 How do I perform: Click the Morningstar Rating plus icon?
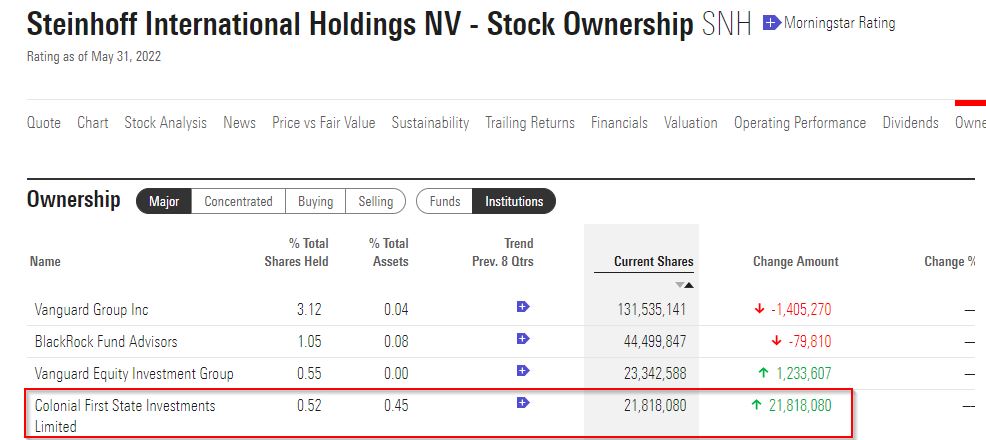[x=772, y=22]
